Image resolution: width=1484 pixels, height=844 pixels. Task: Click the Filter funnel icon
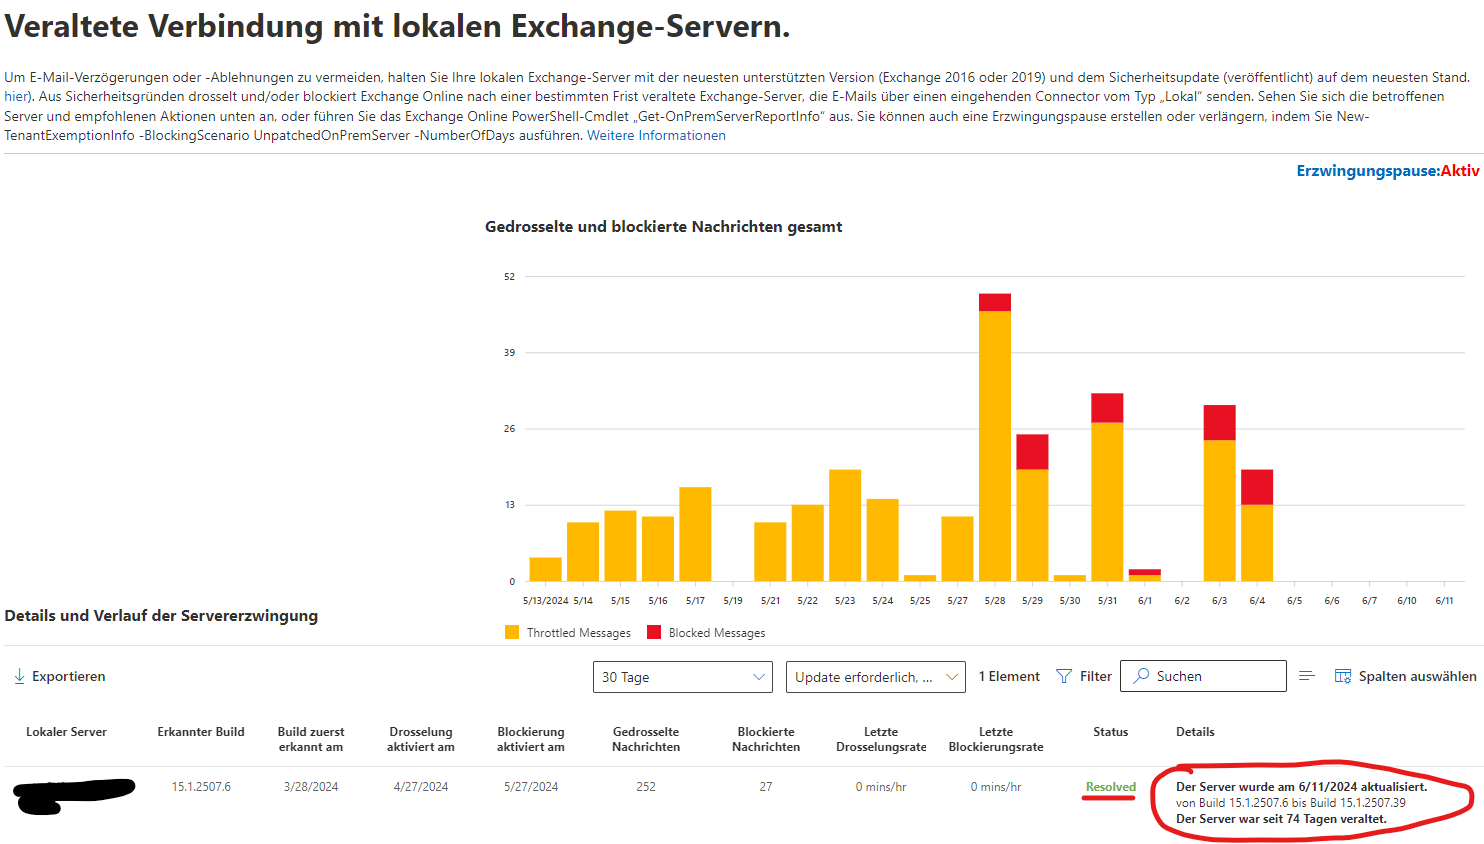point(1064,677)
